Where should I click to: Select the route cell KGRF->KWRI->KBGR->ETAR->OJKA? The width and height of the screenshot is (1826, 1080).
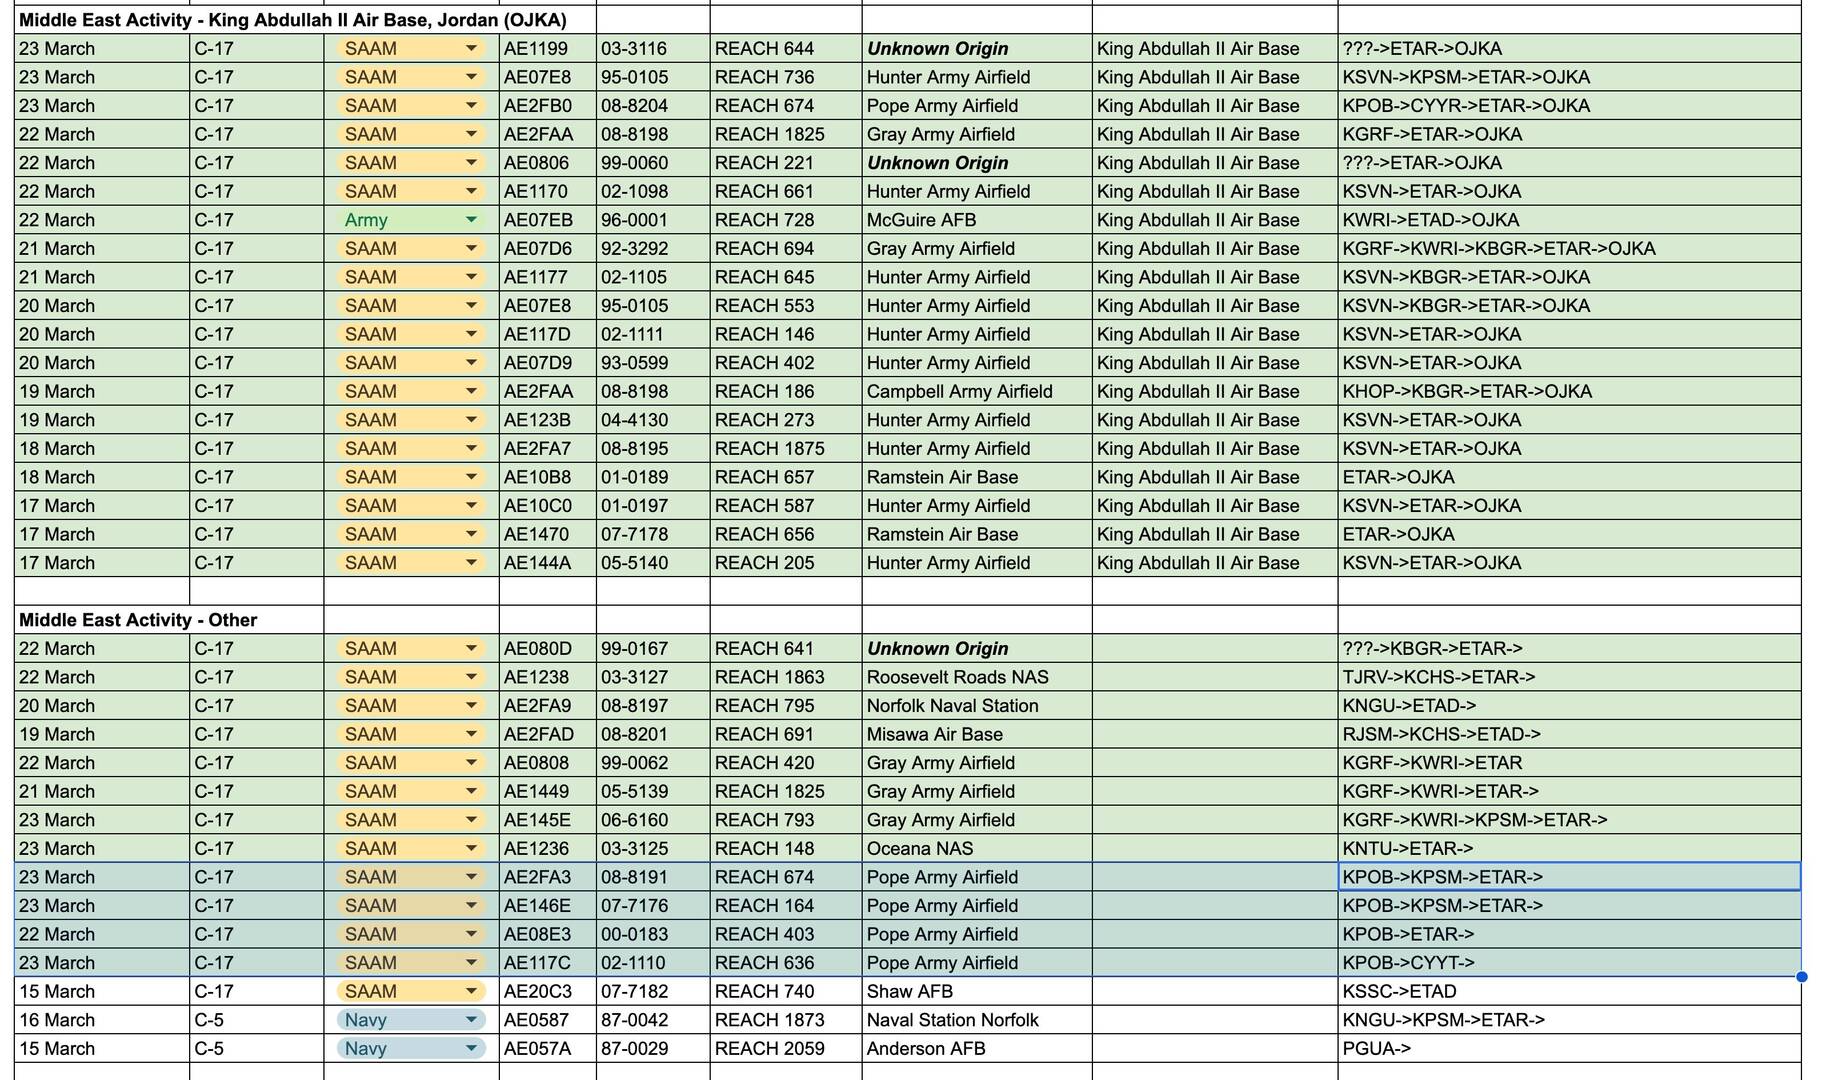coord(1498,249)
